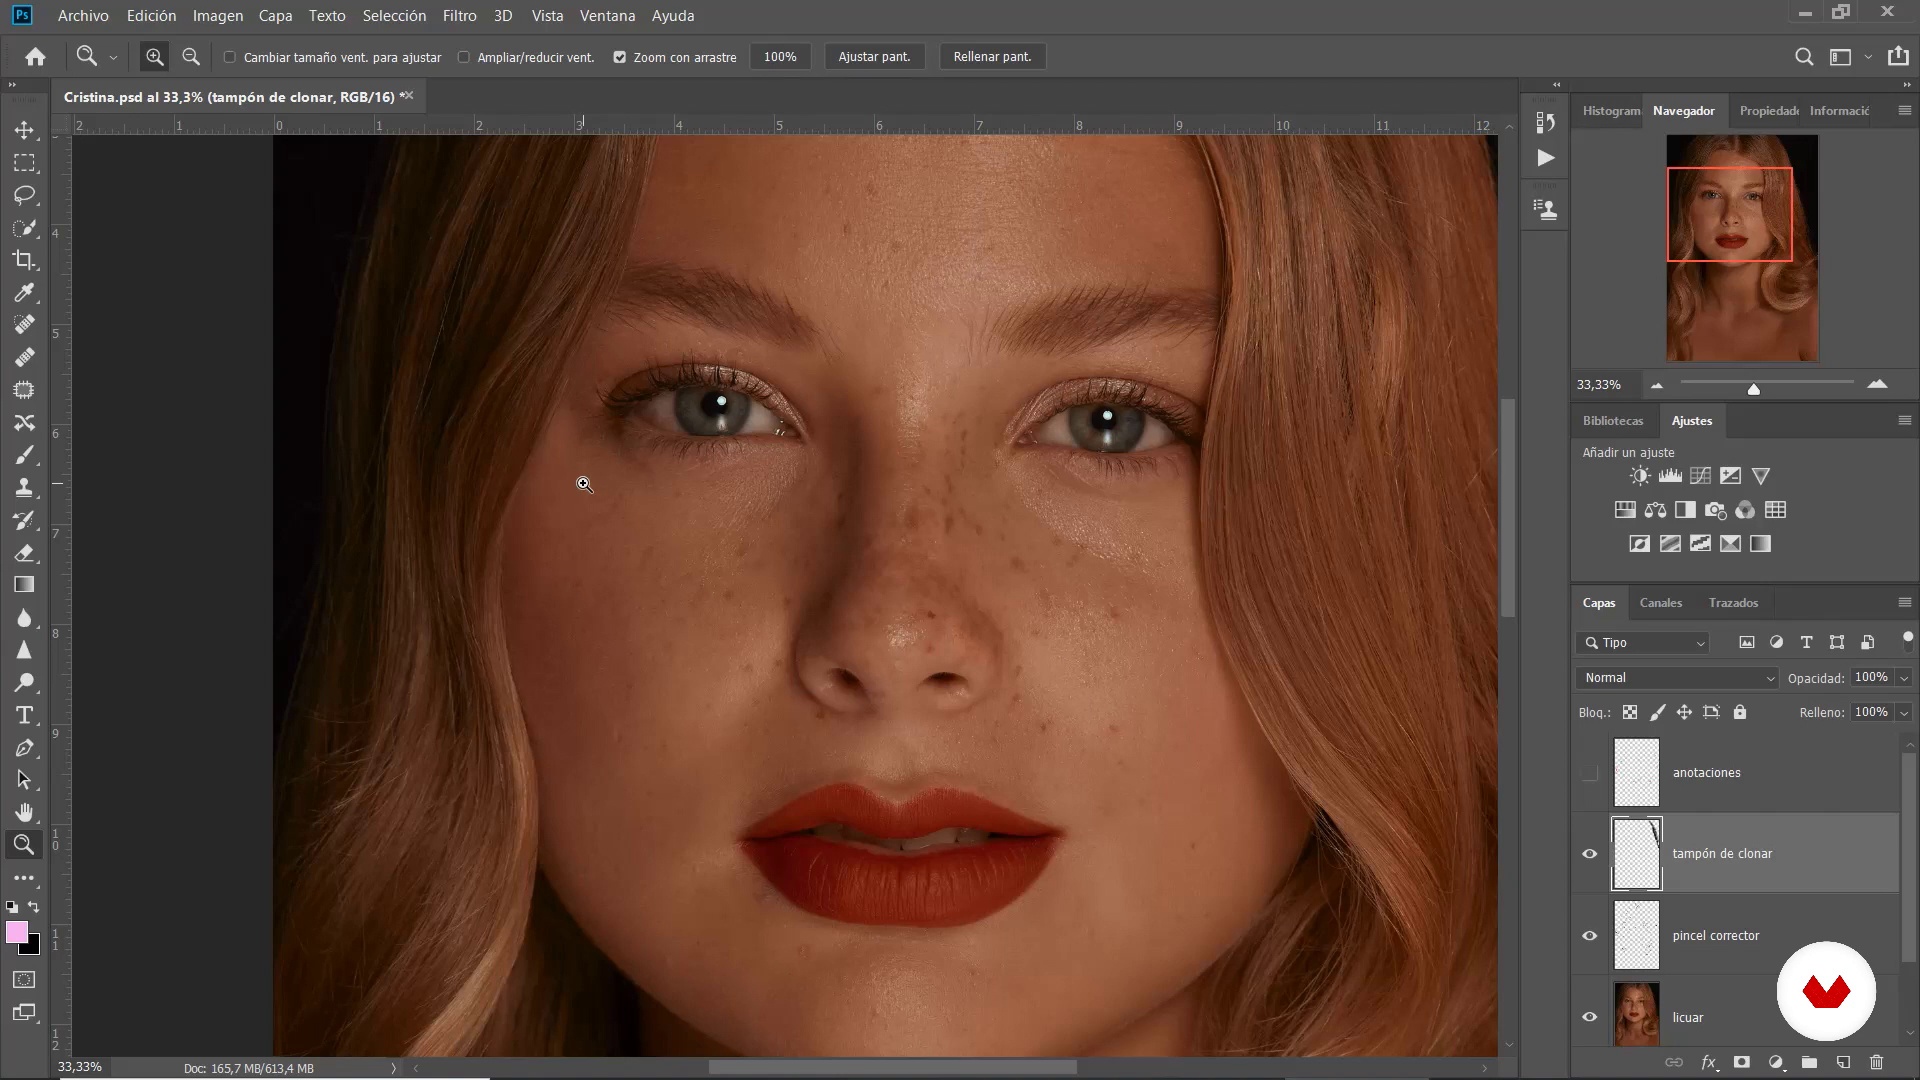Create a new group folder icon
Viewport: 1920px width, 1080px height.
click(x=1809, y=1062)
